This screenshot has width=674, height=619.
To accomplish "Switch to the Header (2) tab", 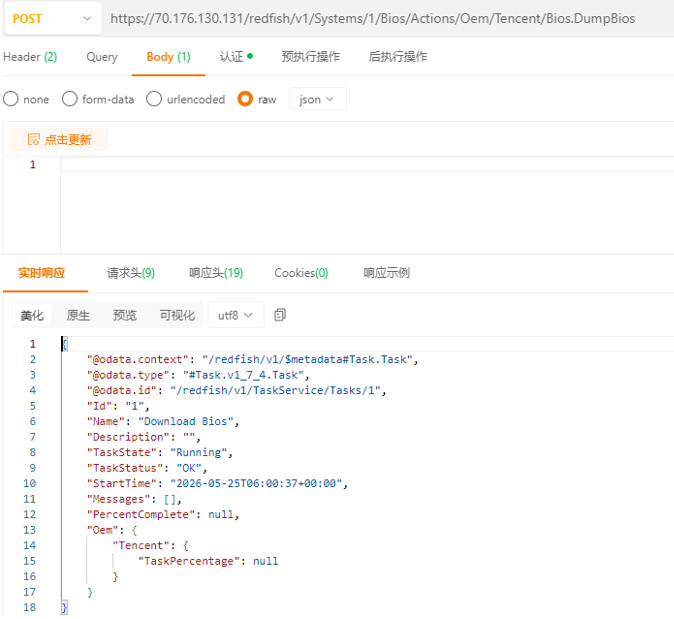I will [x=30, y=57].
